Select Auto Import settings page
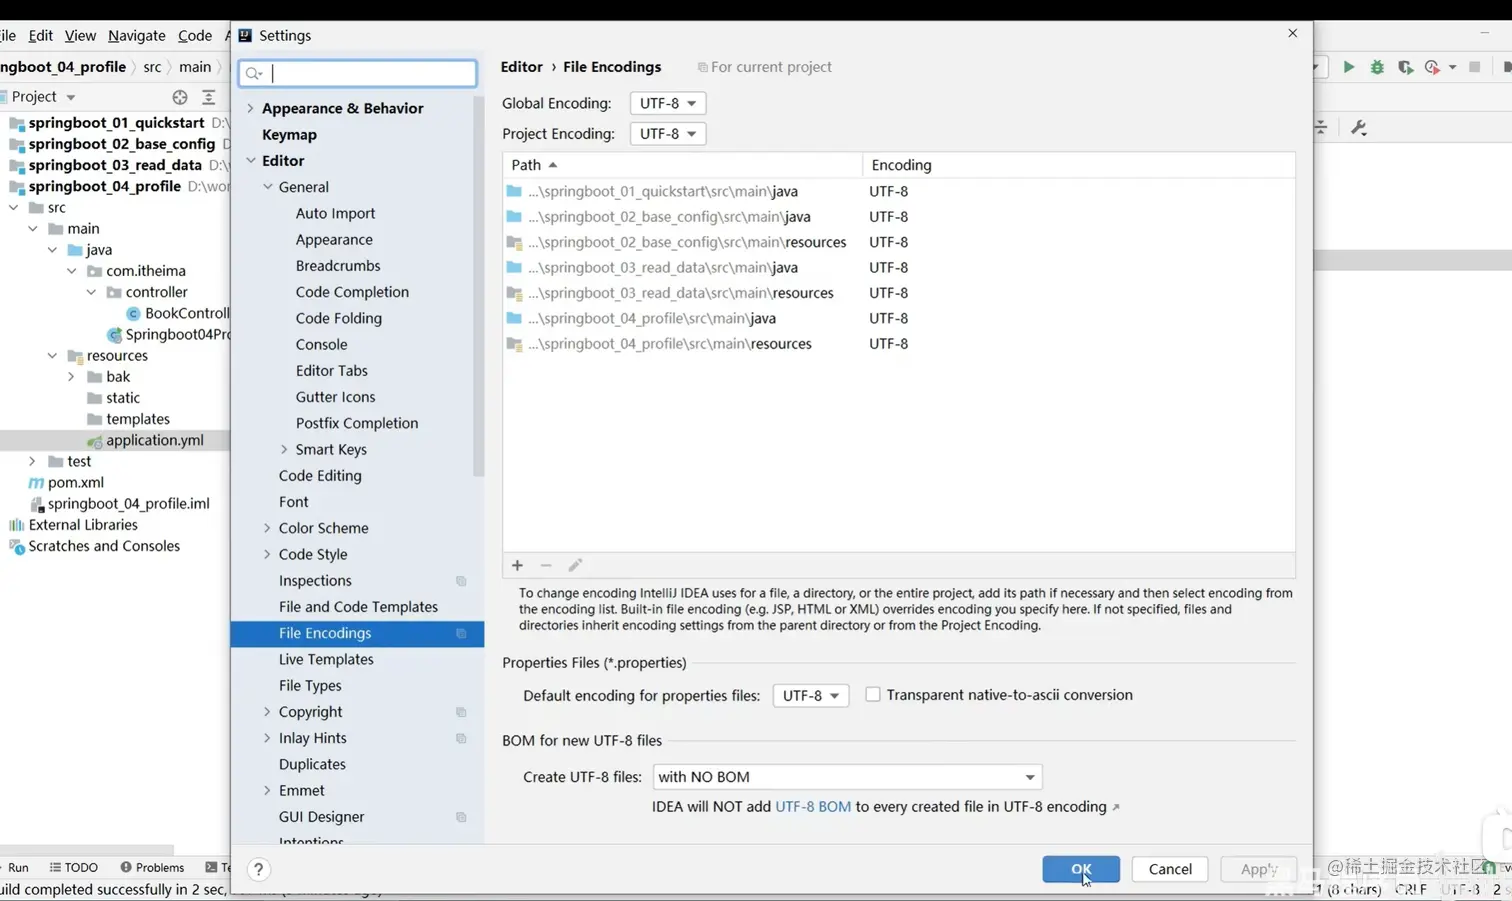Viewport: 1512px width, 901px height. (x=336, y=213)
